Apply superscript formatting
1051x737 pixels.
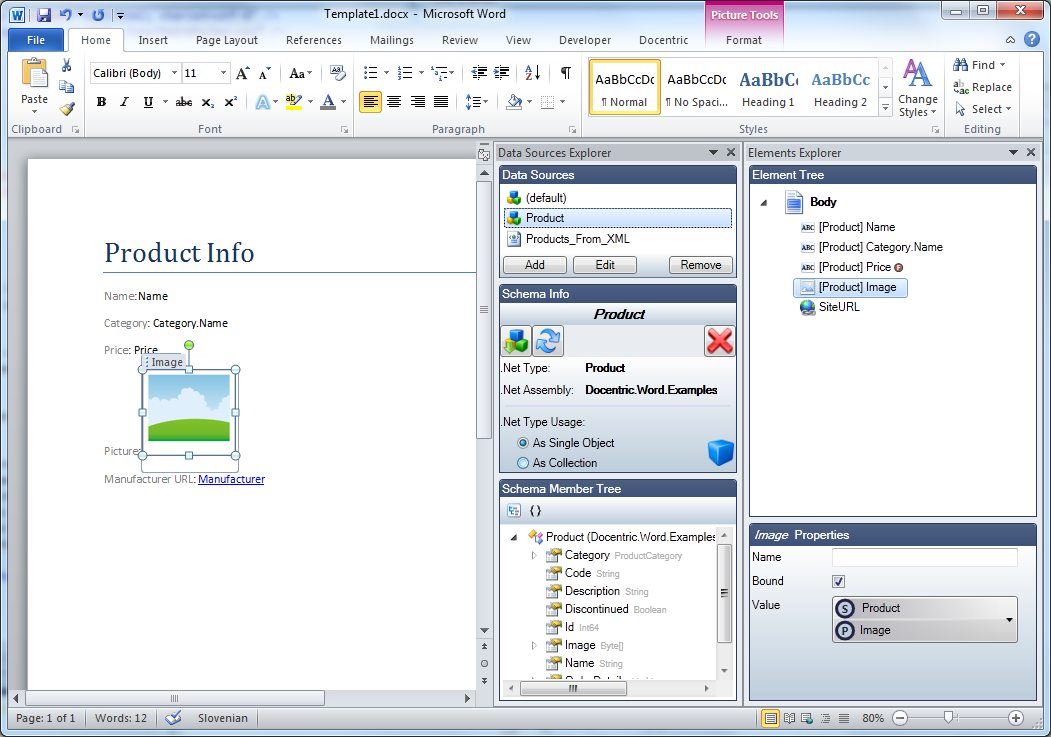click(x=231, y=102)
